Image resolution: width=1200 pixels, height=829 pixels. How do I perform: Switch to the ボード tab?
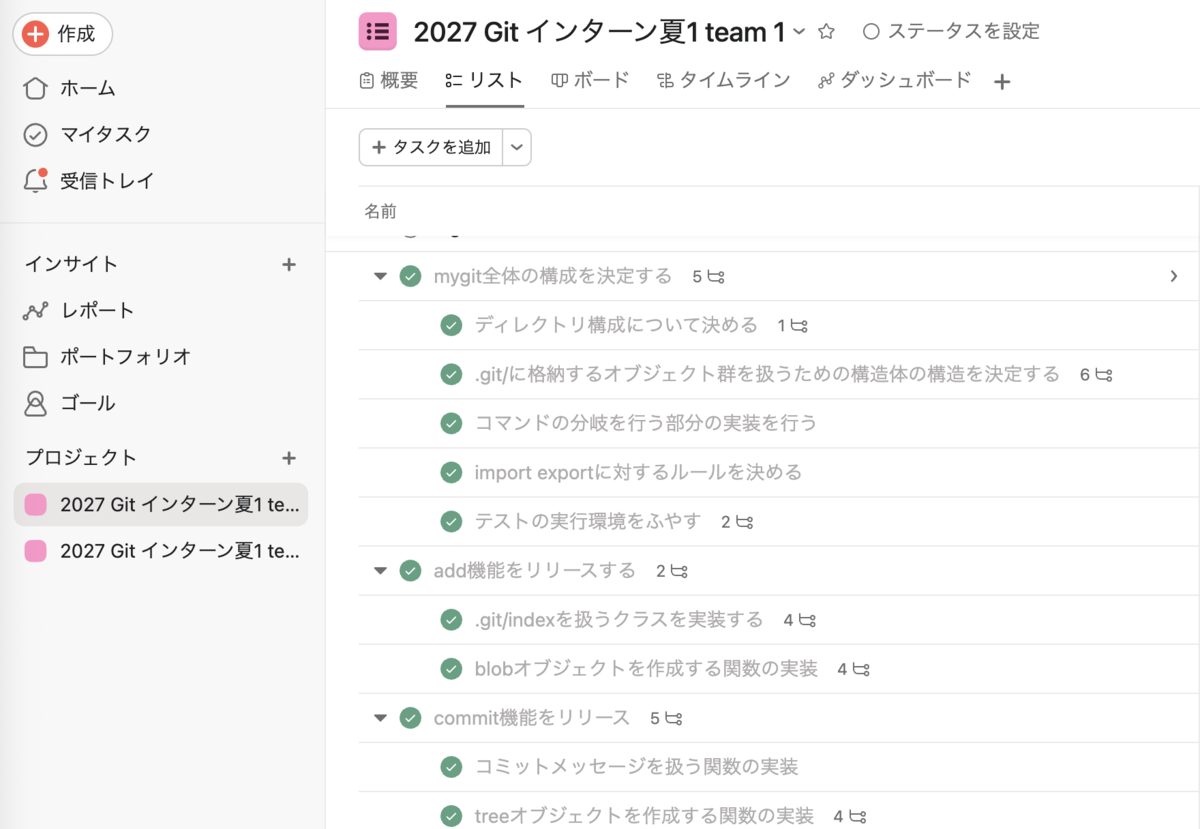(590, 80)
